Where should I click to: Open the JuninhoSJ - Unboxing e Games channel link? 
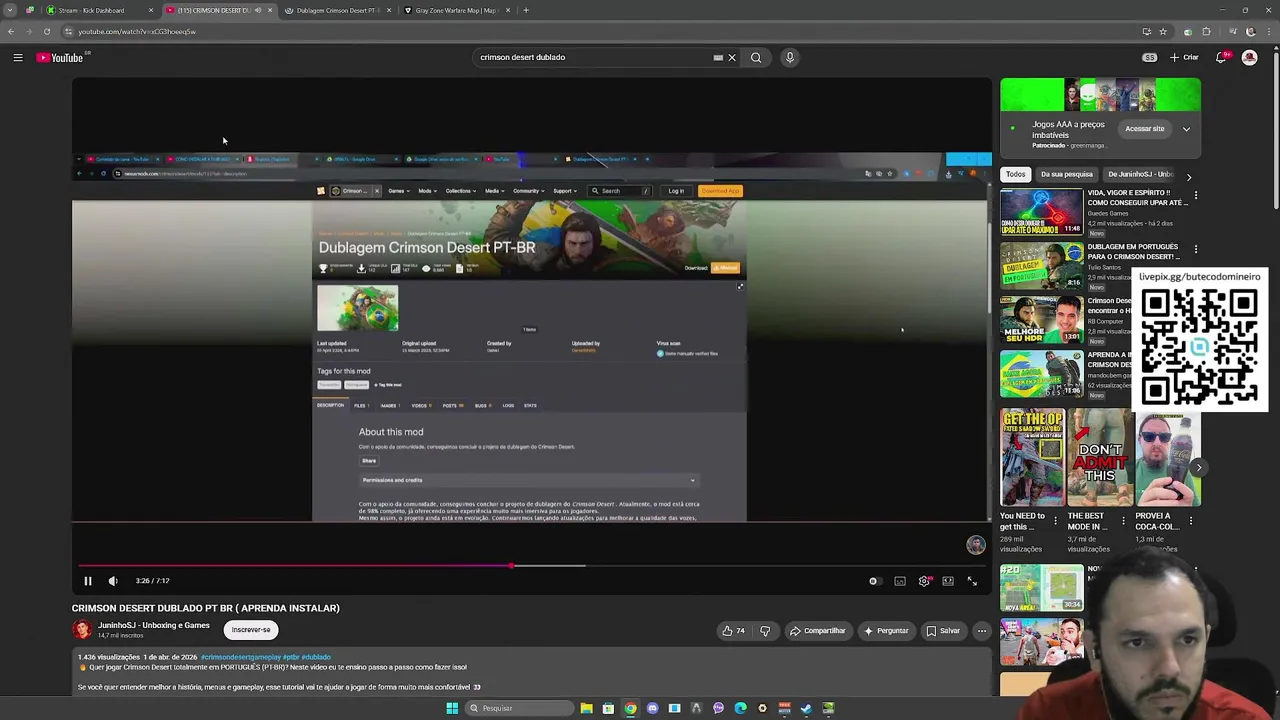coord(154,625)
